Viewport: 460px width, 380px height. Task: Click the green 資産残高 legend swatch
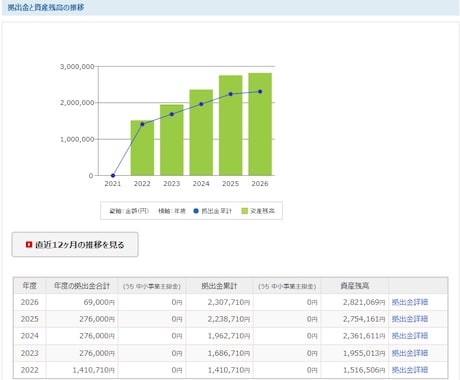(x=245, y=211)
